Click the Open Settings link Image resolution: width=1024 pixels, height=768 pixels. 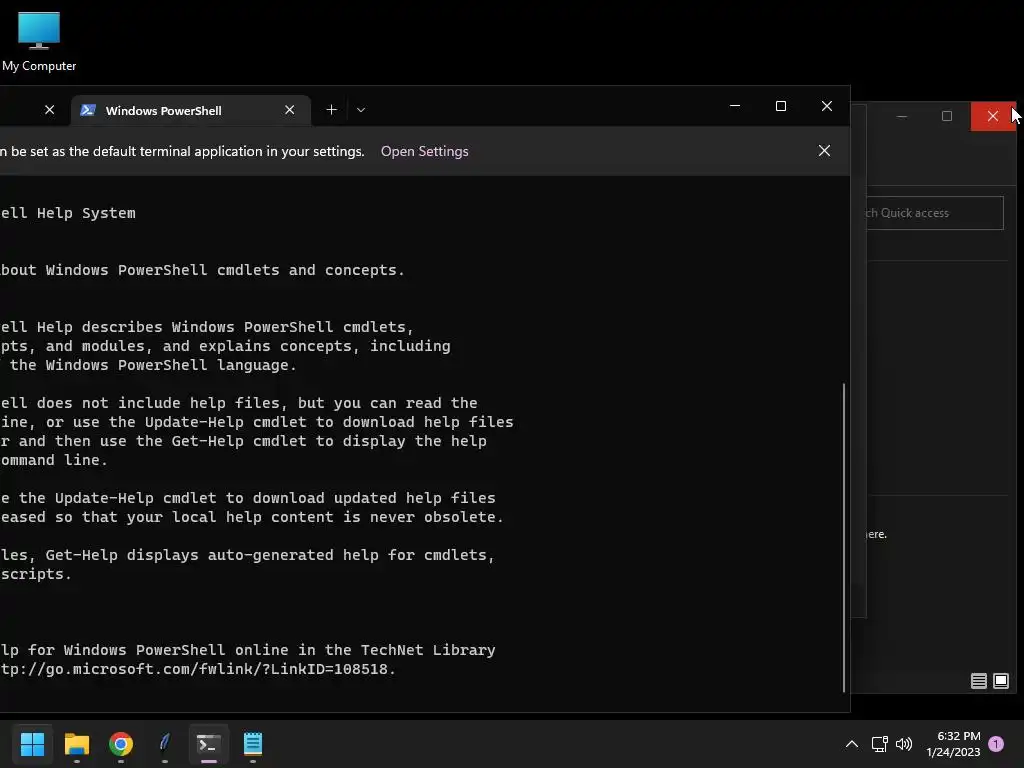pyautogui.click(x=424, y=151)
